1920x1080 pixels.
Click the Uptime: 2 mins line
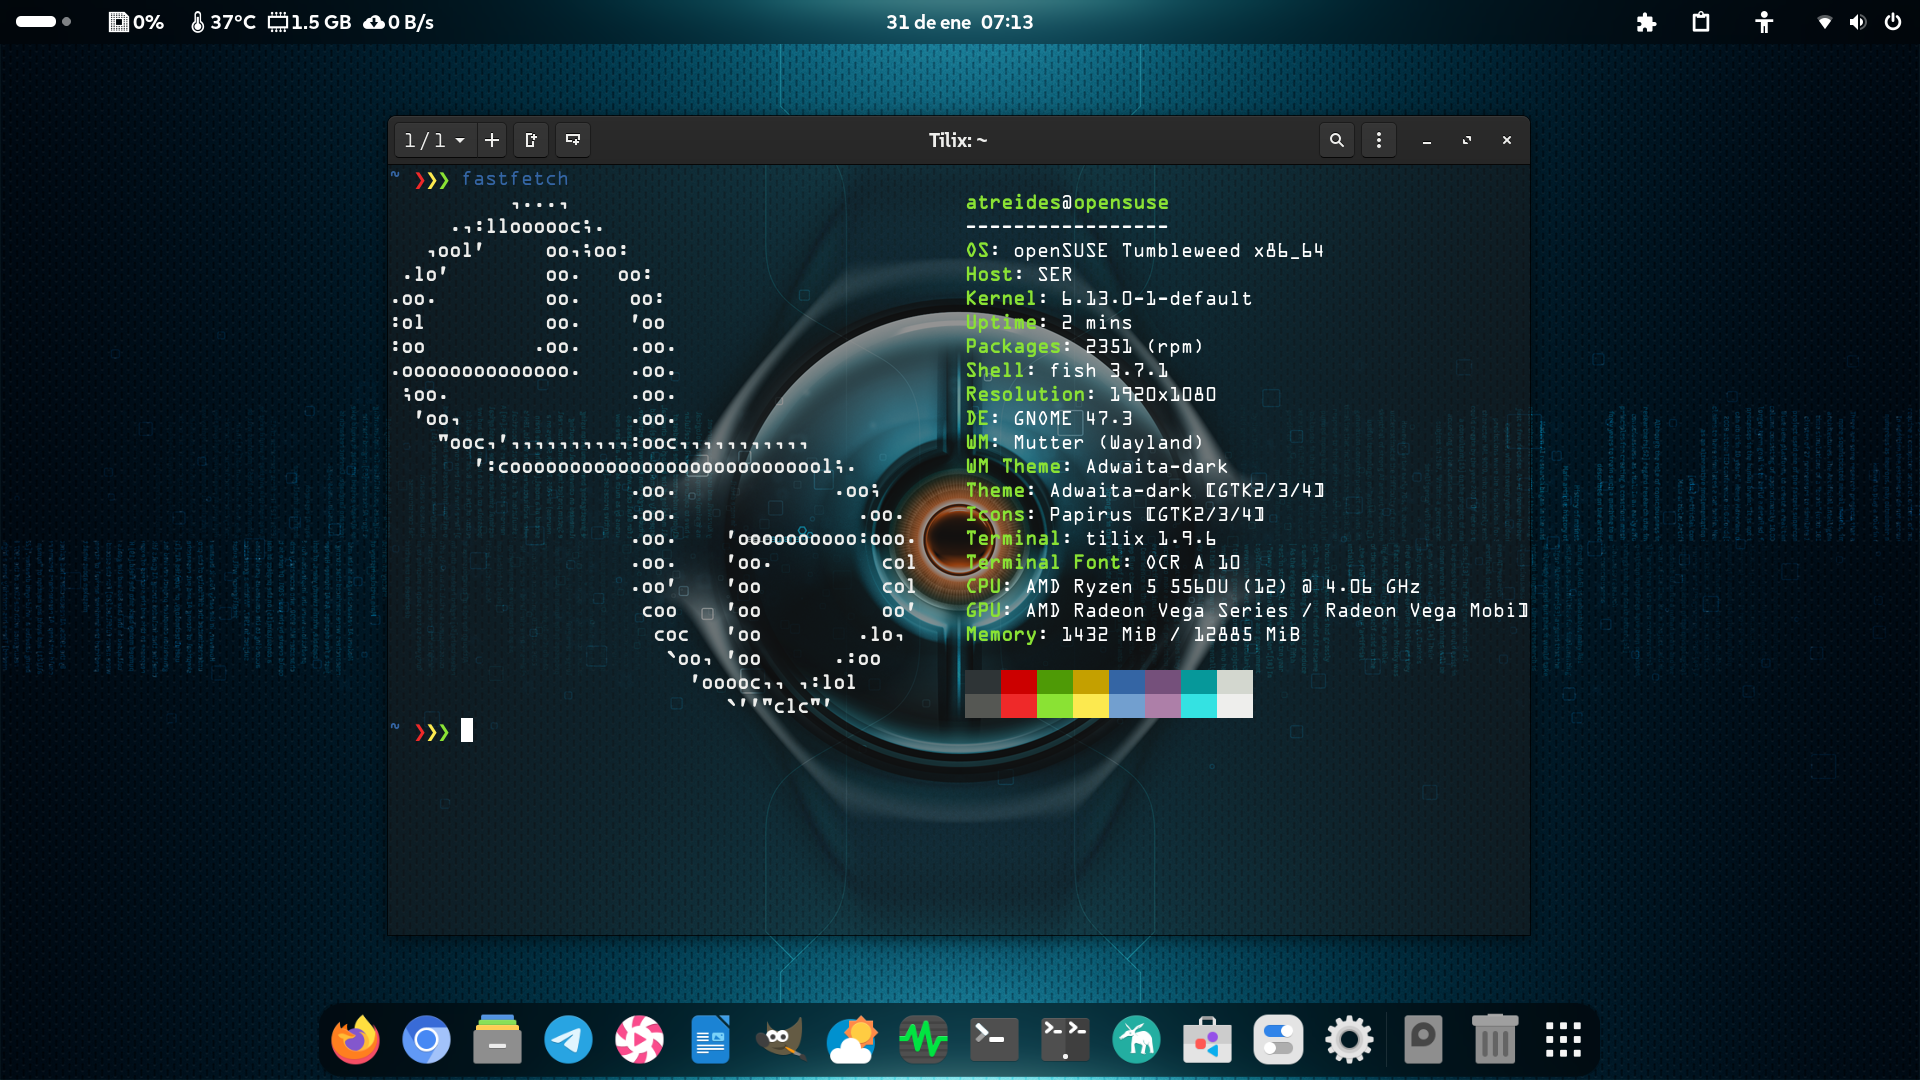1049,322
